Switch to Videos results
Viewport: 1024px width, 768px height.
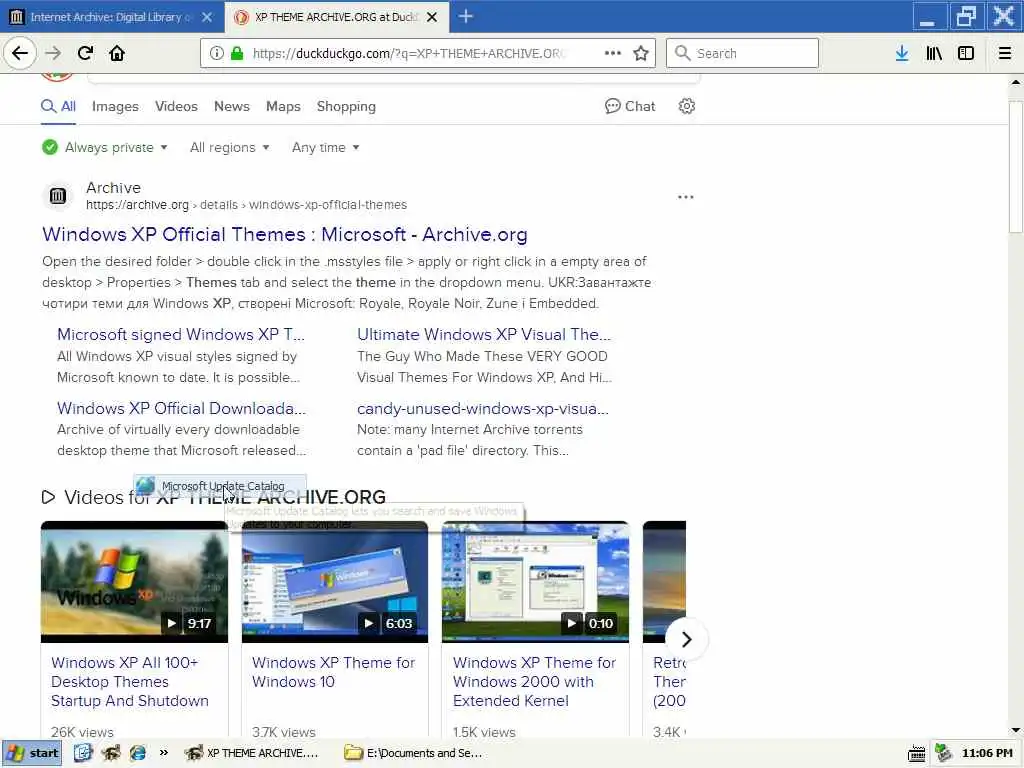pyautogui.click(x=176, y=106)
